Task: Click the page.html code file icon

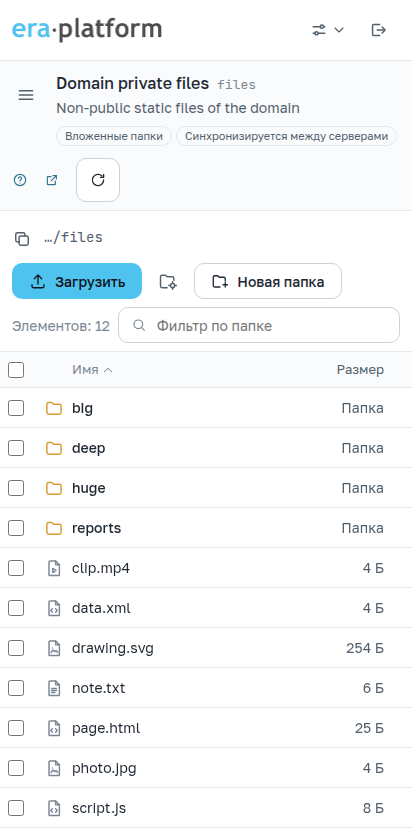Action: 54,728
